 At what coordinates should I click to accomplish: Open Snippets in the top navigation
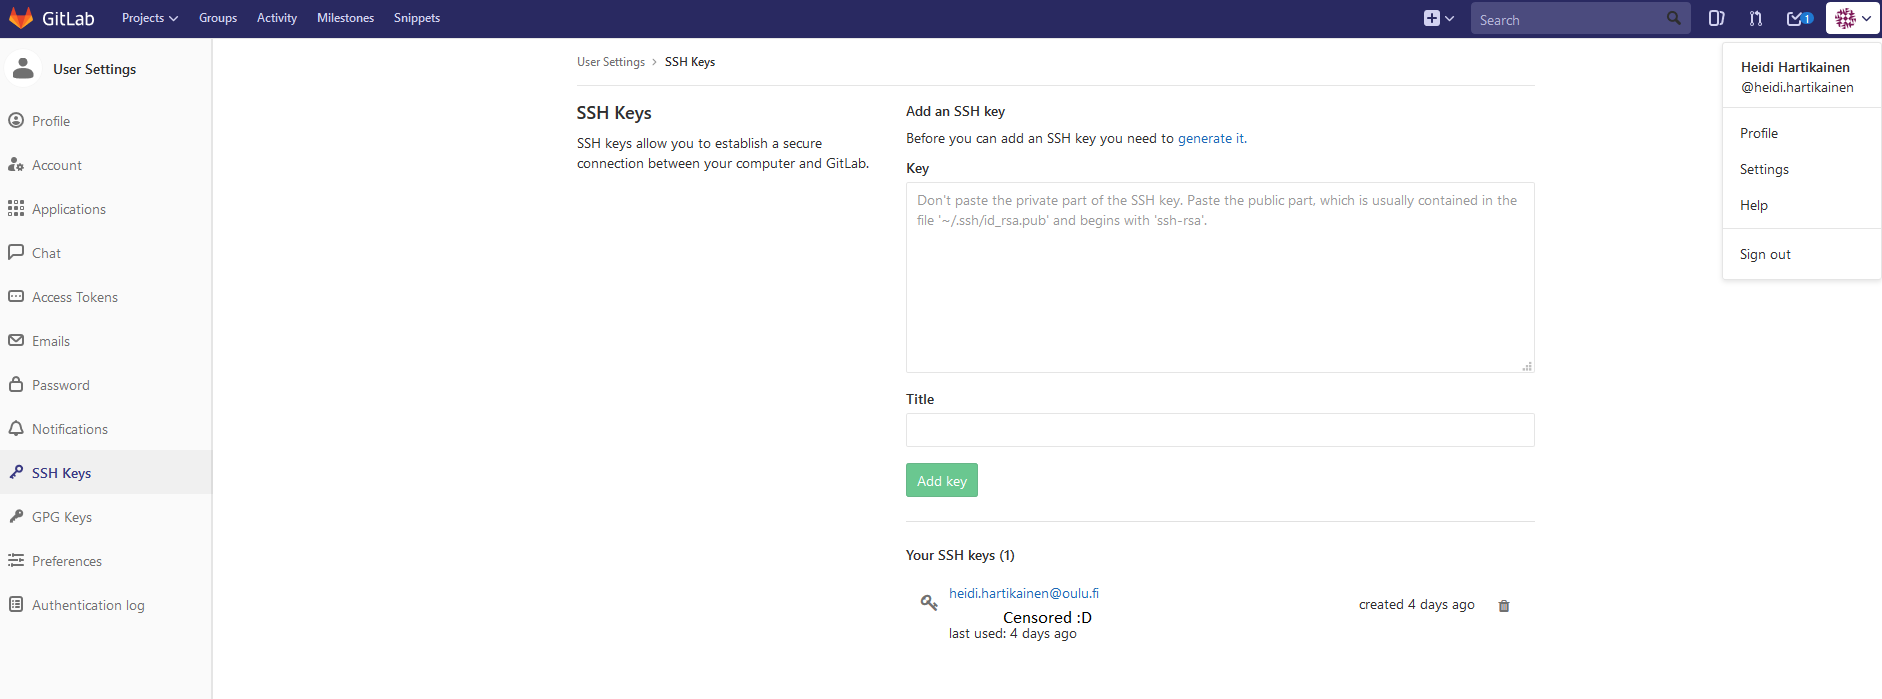[417, 18]
